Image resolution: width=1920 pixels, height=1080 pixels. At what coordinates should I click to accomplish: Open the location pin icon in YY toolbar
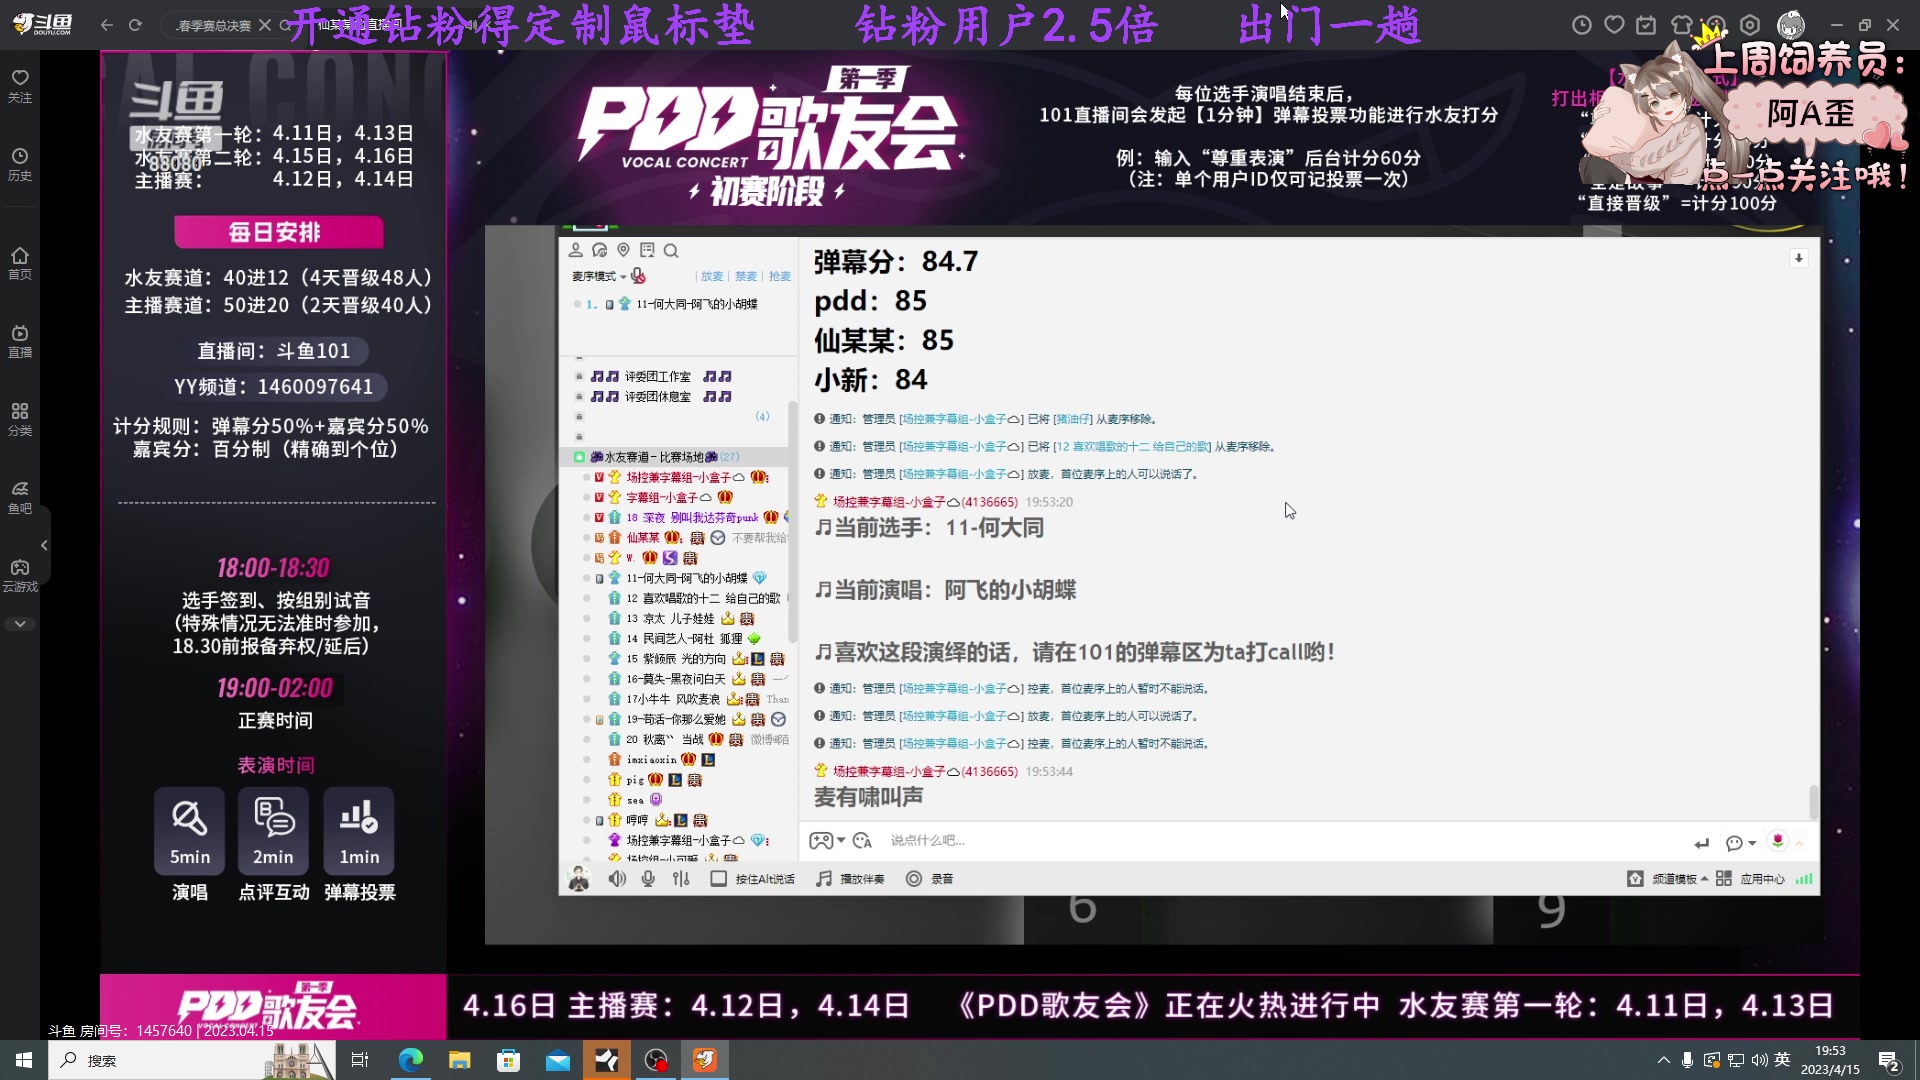623,250
